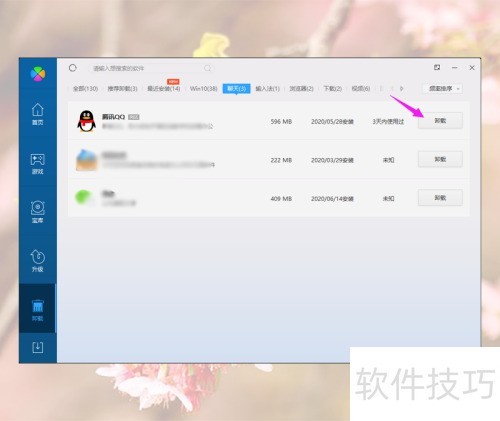500x421 pixels.
Task: Select the Uninstall (卸载) sidebar icon
Action: (x=37, y=310)
